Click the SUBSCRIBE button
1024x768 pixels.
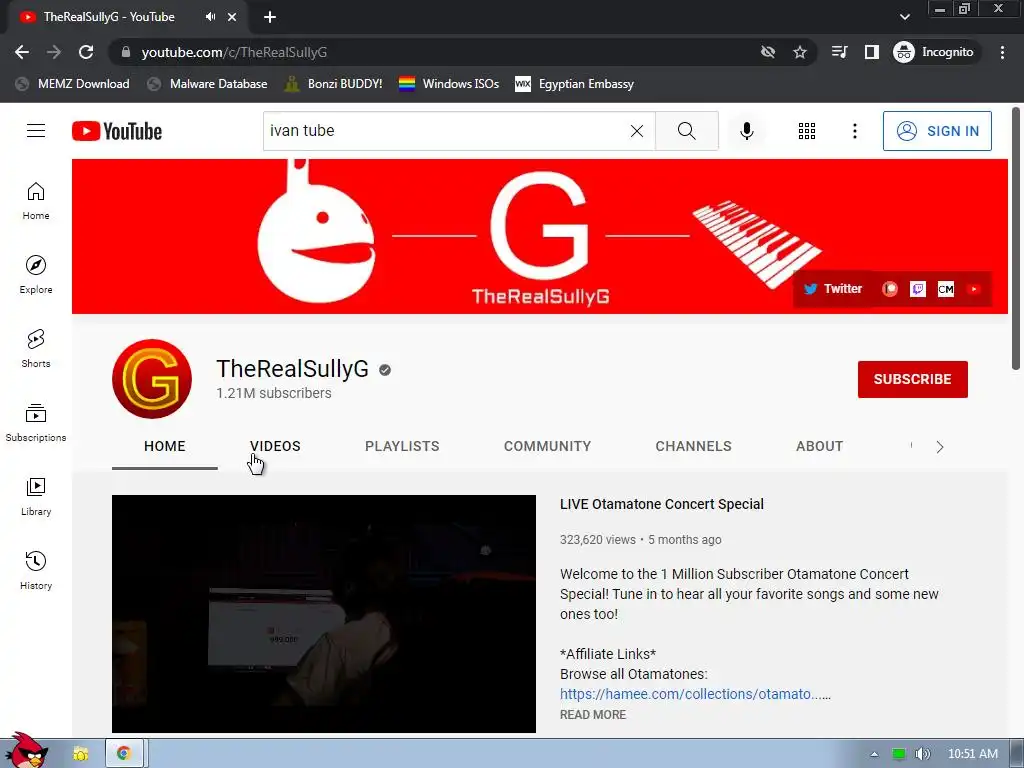912,379
